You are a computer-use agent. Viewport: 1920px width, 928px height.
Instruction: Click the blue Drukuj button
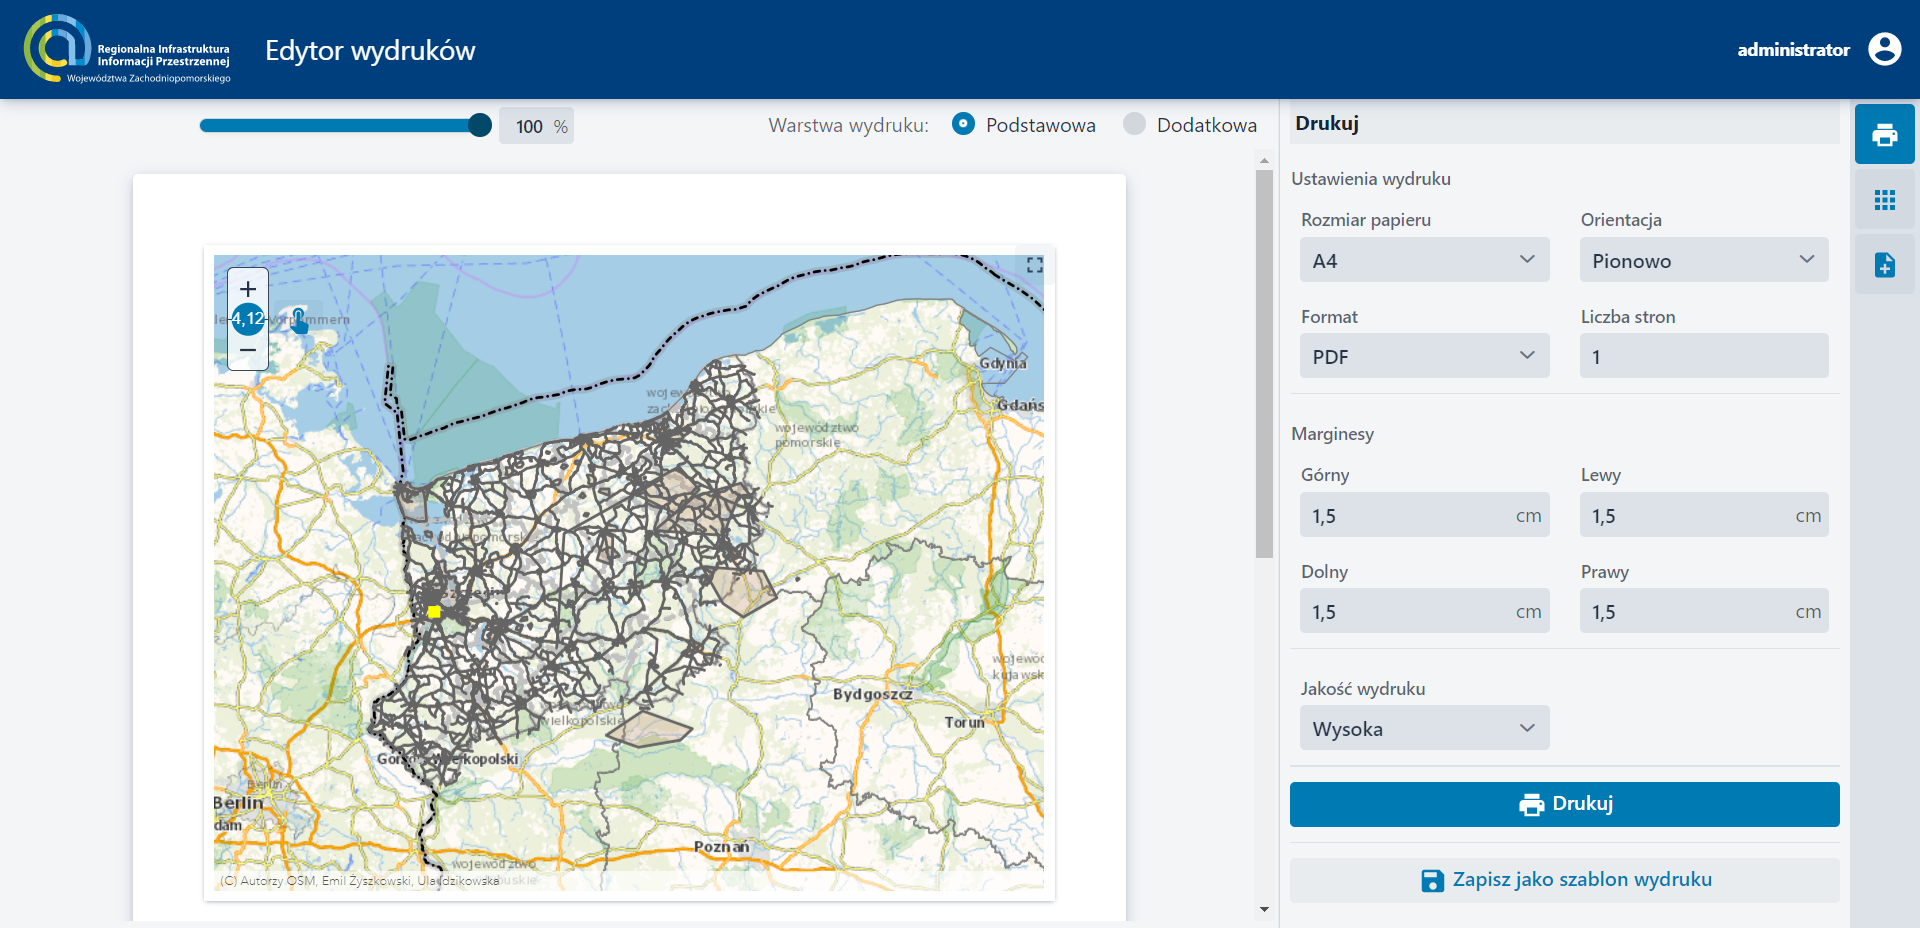click(x=1564, y=804)
